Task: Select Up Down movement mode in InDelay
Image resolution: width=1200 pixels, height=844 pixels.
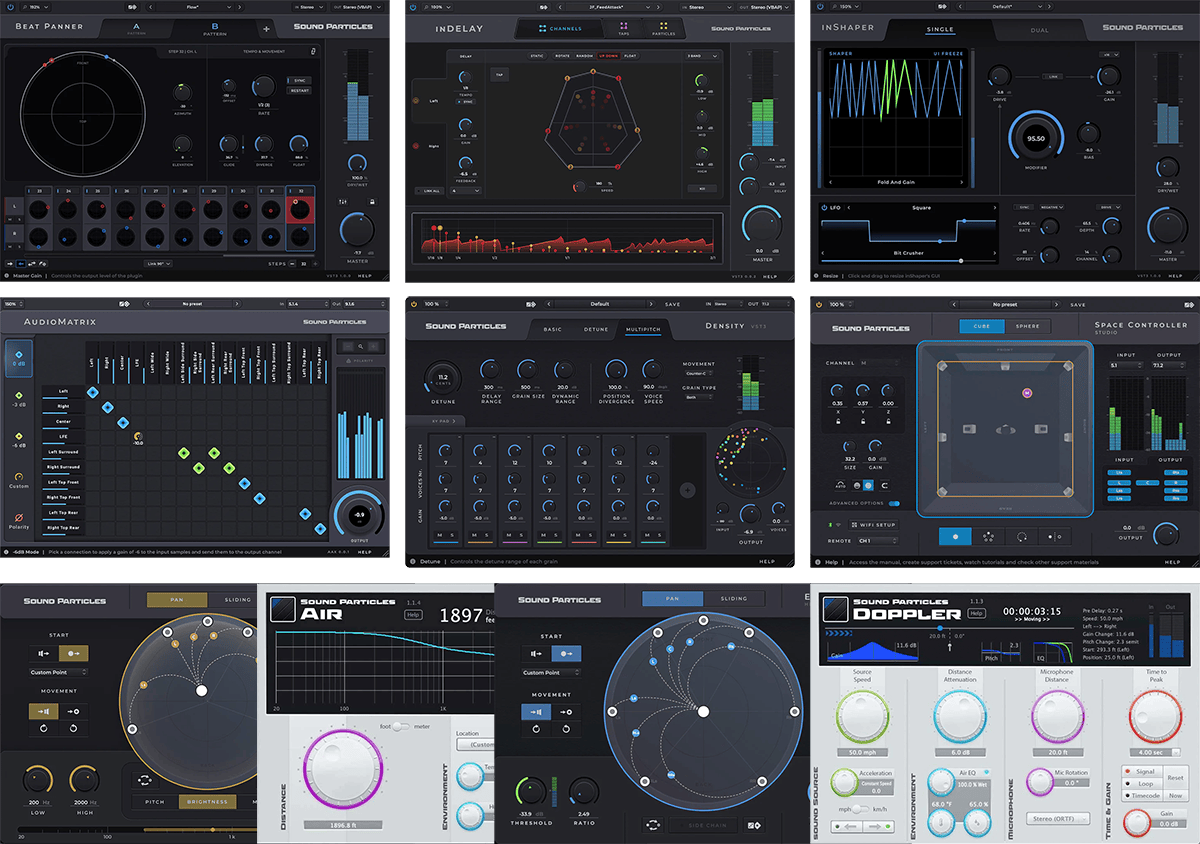Action: coord(608,56)
